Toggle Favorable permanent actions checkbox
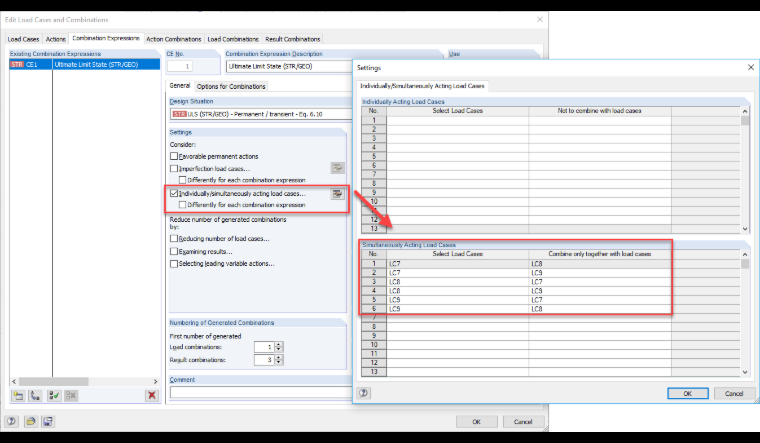 174,156
